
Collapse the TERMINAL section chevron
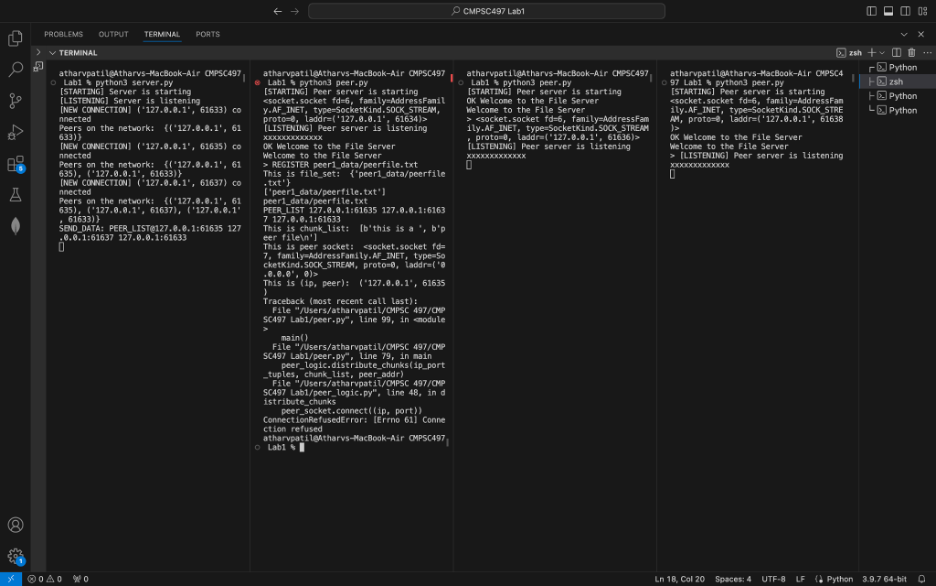click(38, 52)
